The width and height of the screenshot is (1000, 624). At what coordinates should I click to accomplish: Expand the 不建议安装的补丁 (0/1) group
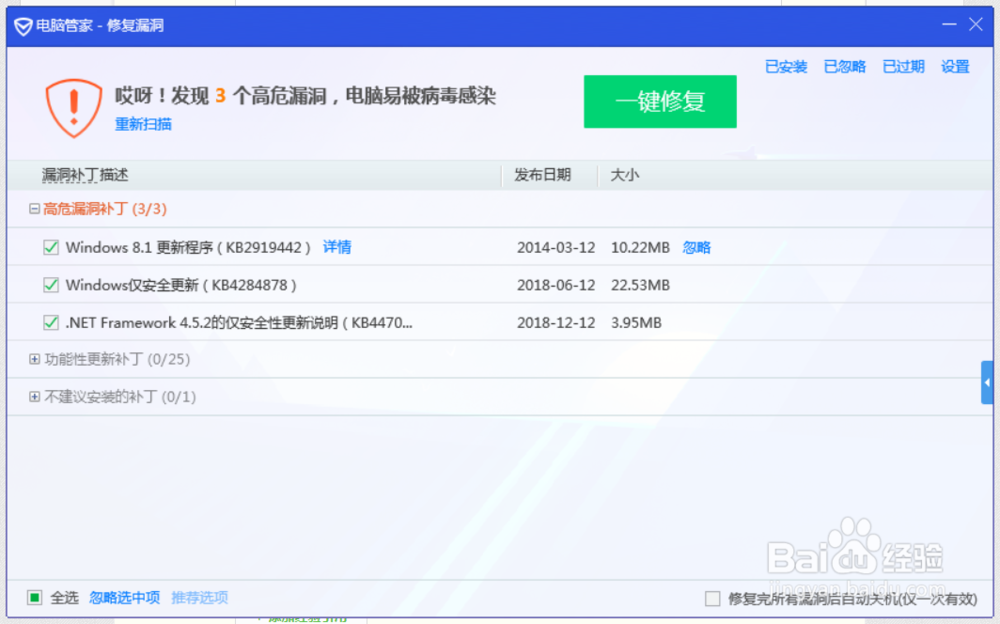tap(34, 397)
